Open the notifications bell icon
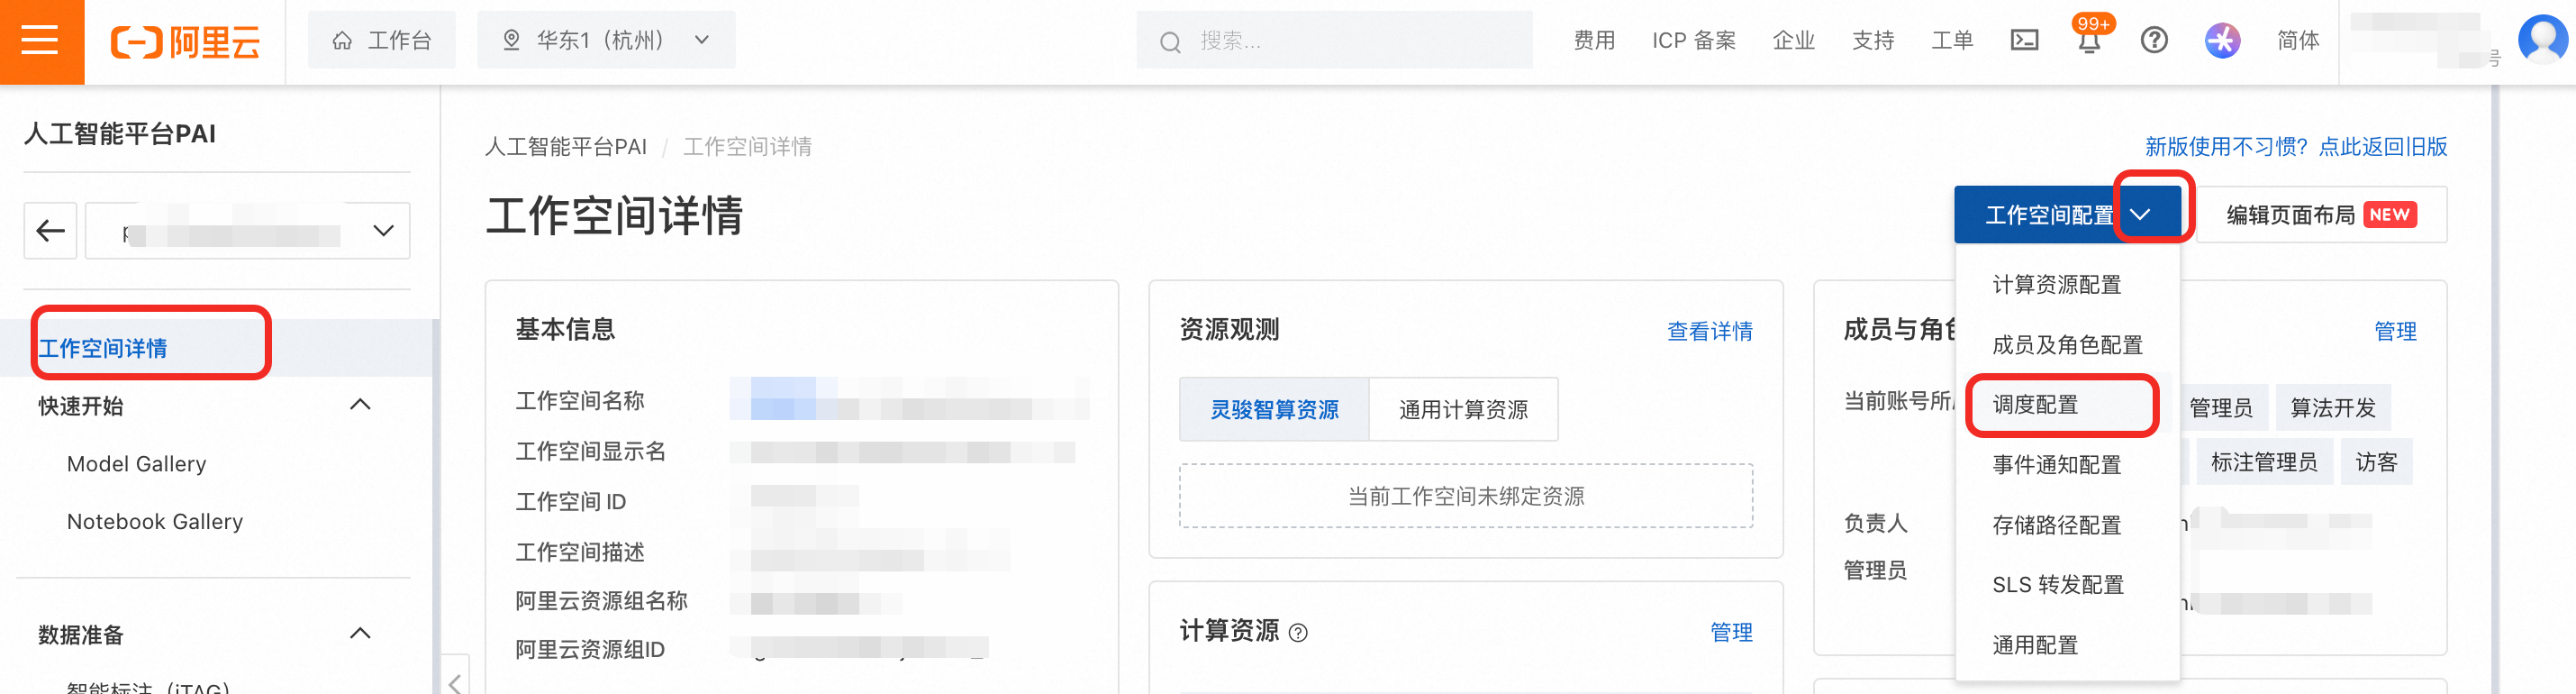The height and width of the screenshot is (694, 2576). pos(2088,41)
